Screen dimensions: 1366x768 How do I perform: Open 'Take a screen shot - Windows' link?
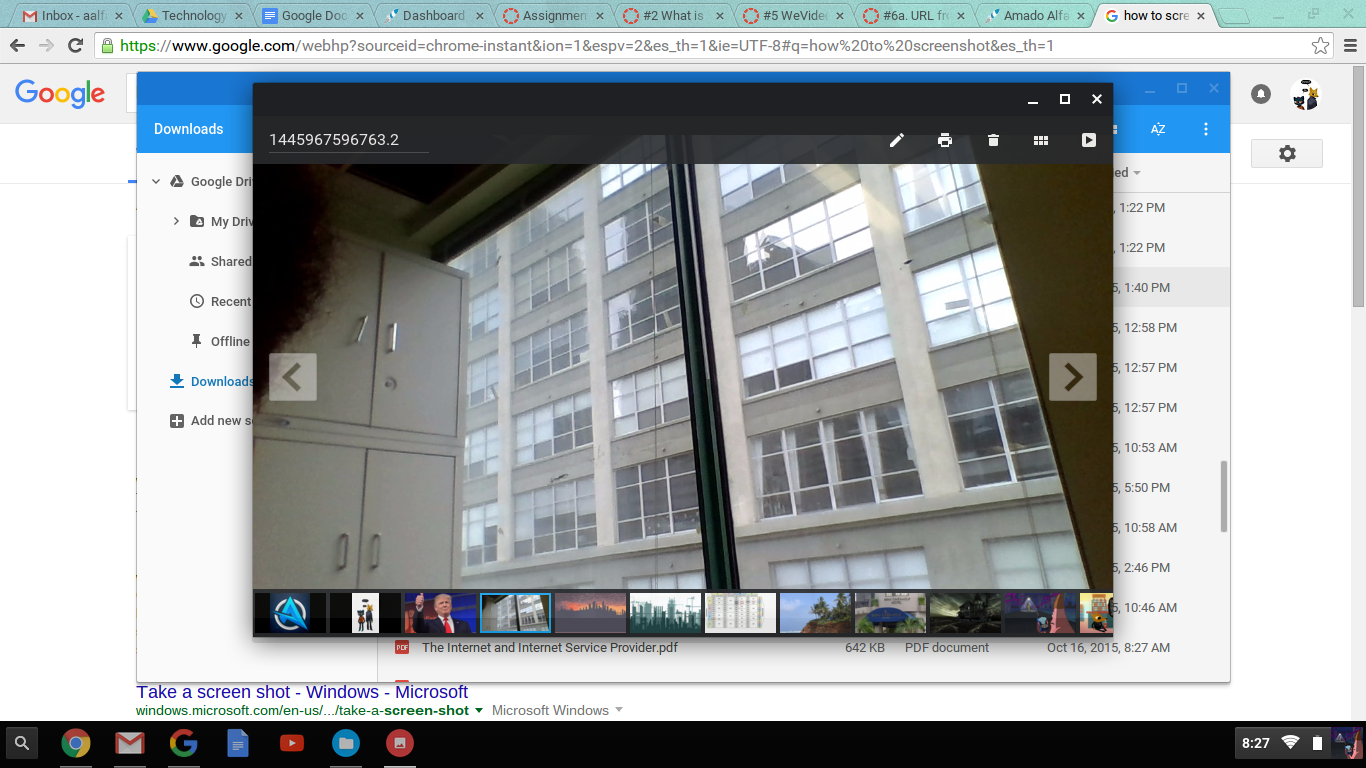click(x=302, y=692)
